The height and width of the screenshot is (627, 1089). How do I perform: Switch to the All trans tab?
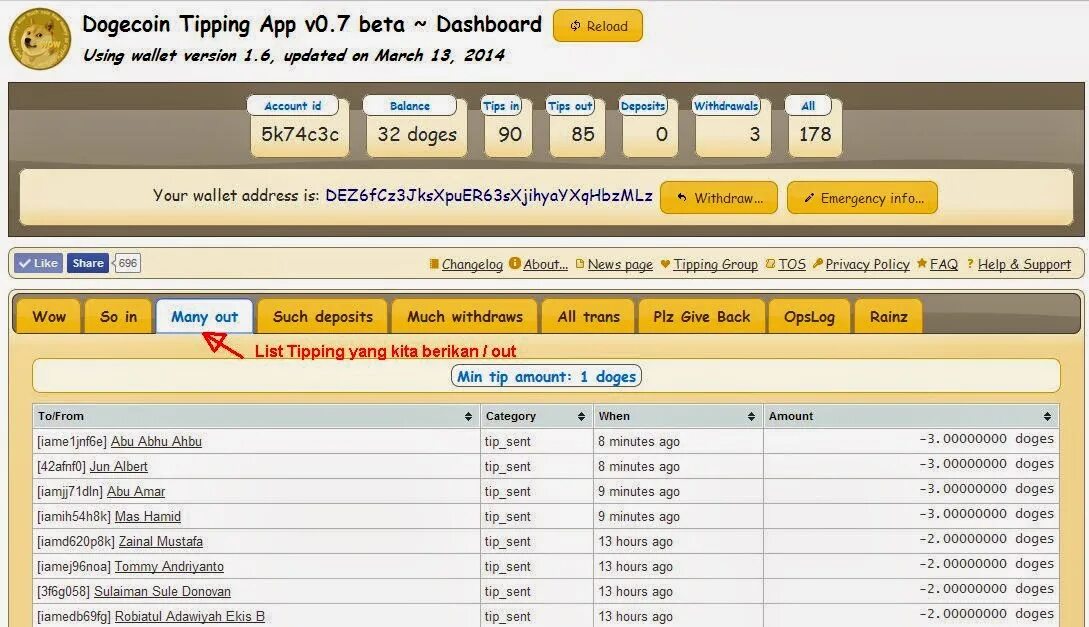[x=588, y=317]
